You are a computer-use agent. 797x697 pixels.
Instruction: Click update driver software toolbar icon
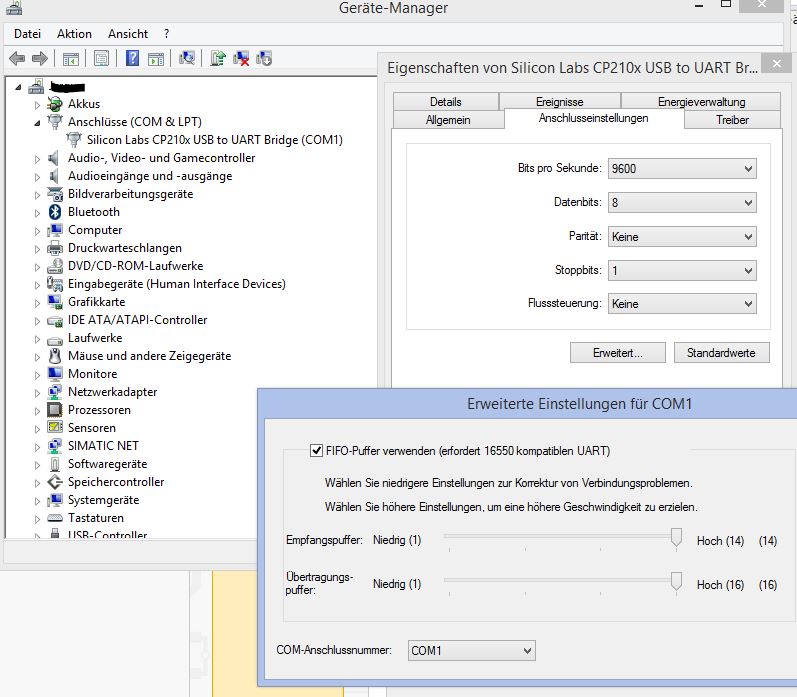point(218,58)
